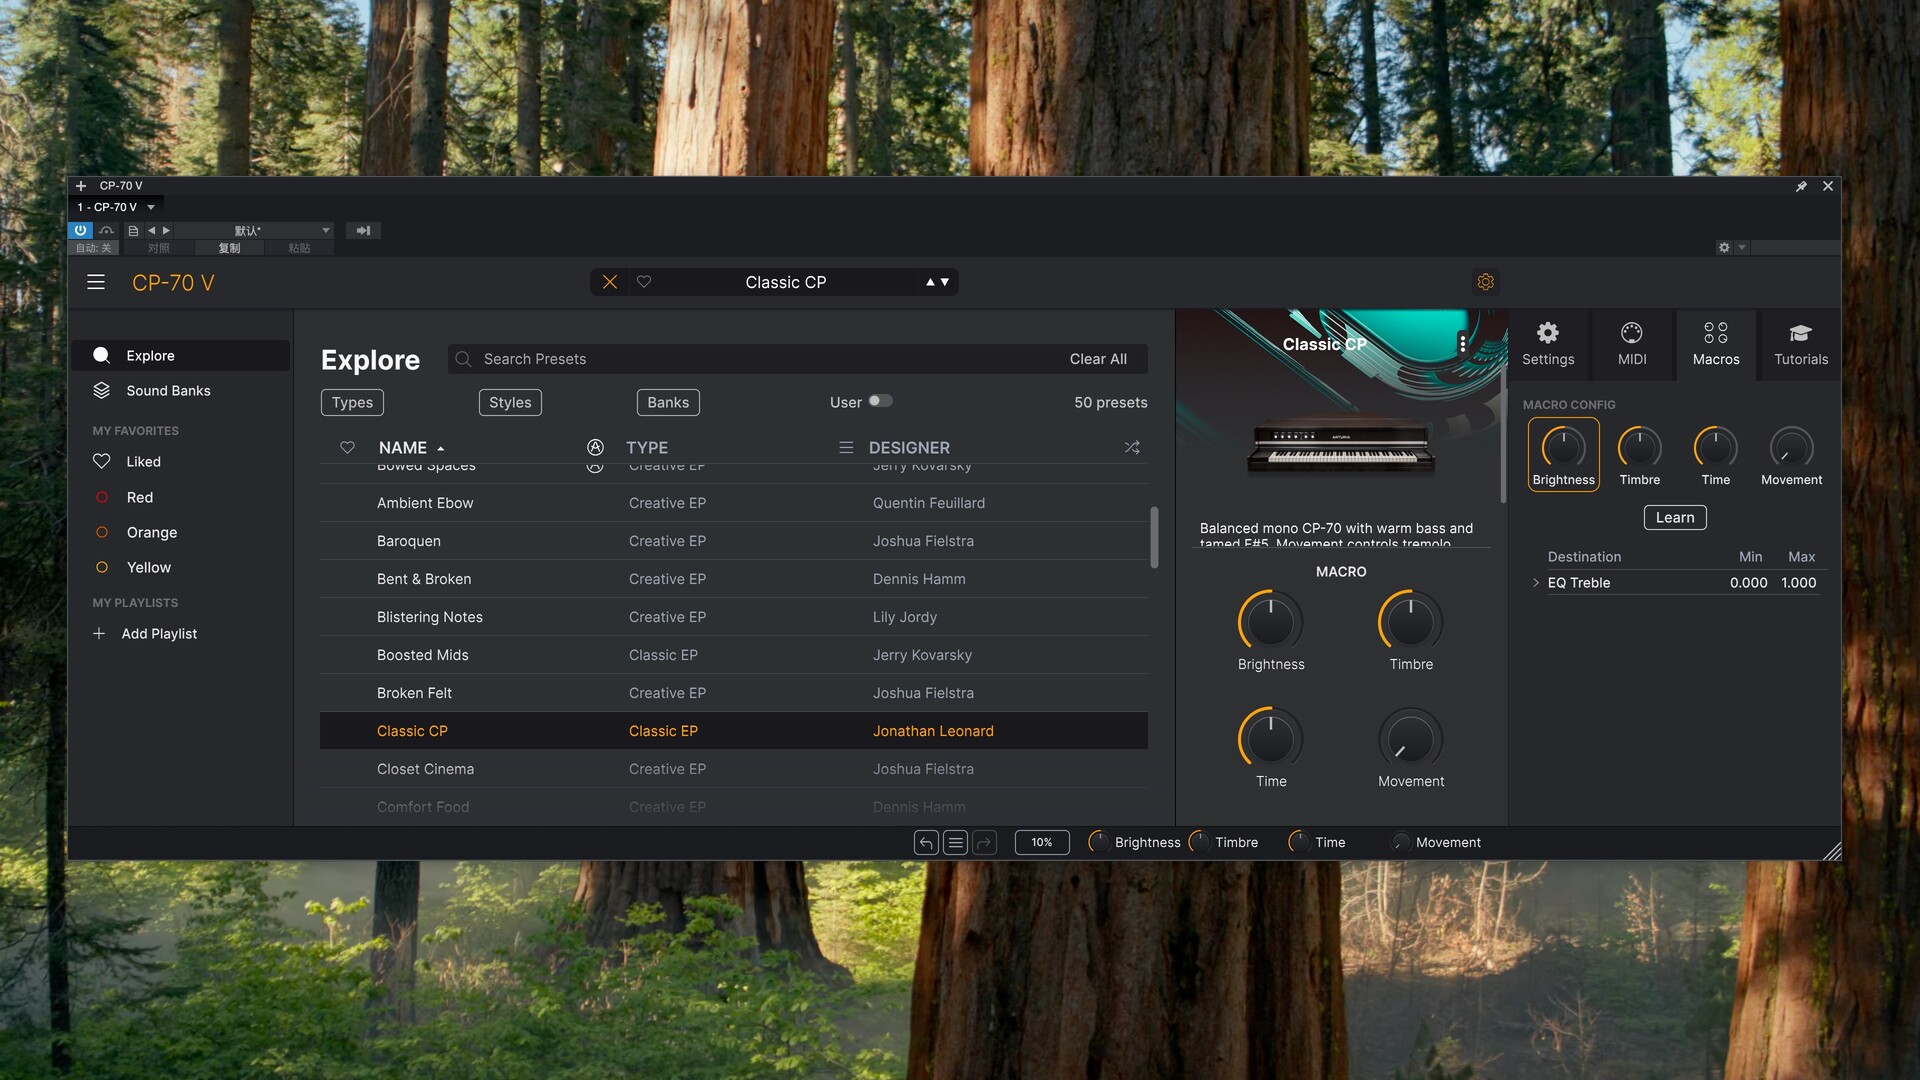The width and height of the screenshot is (1920, 1080).
Task: Click the 10% CPU meter box
Action: coord(1042,843)
